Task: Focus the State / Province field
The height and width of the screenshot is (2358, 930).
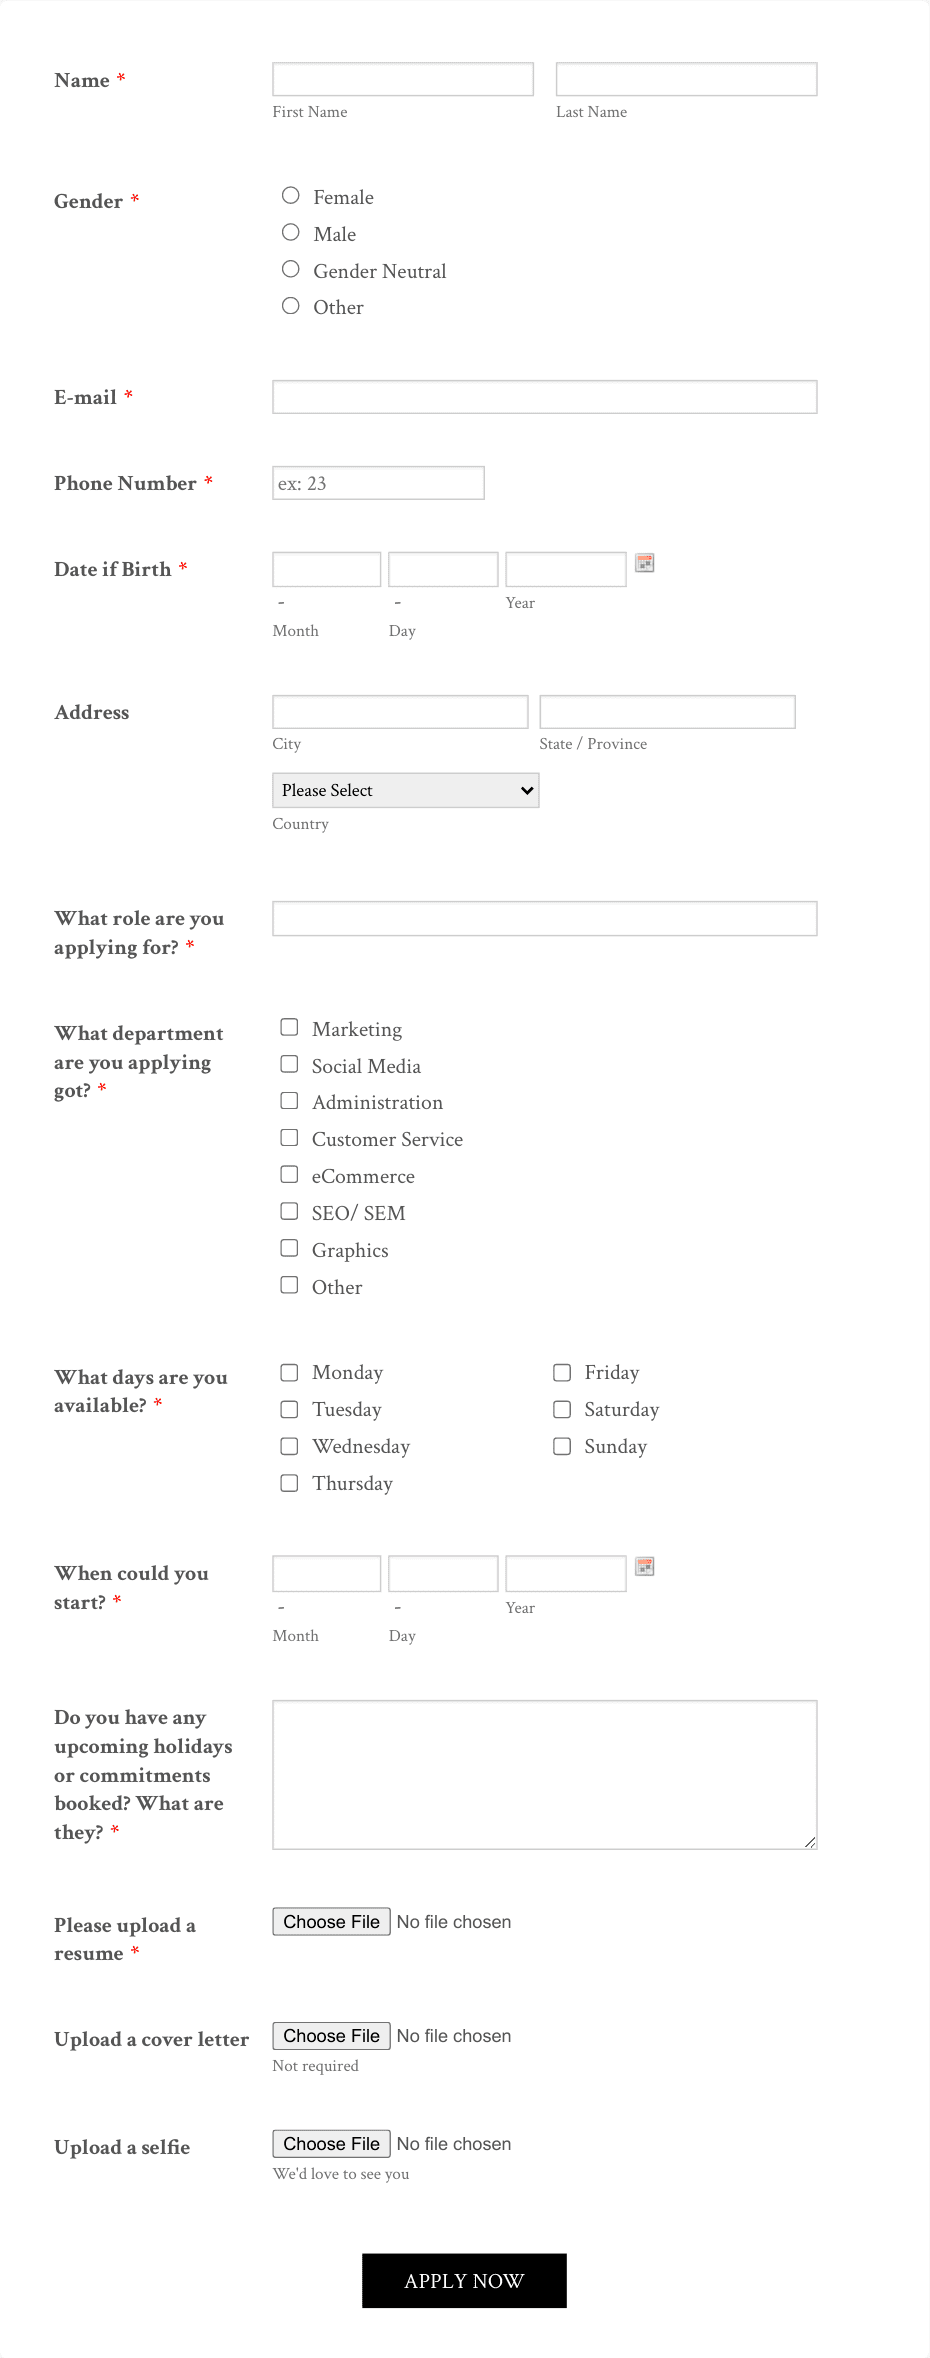Action: pyautogui.click(x=667, y=712)
